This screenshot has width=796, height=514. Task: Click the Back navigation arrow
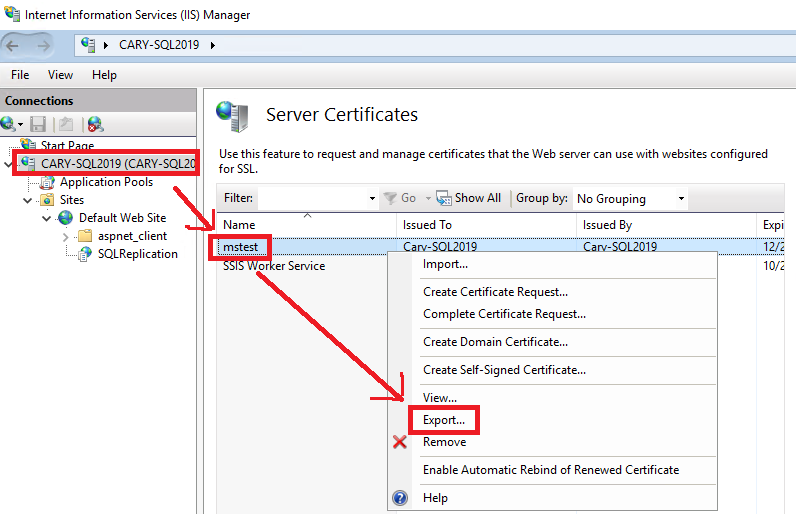12,46
